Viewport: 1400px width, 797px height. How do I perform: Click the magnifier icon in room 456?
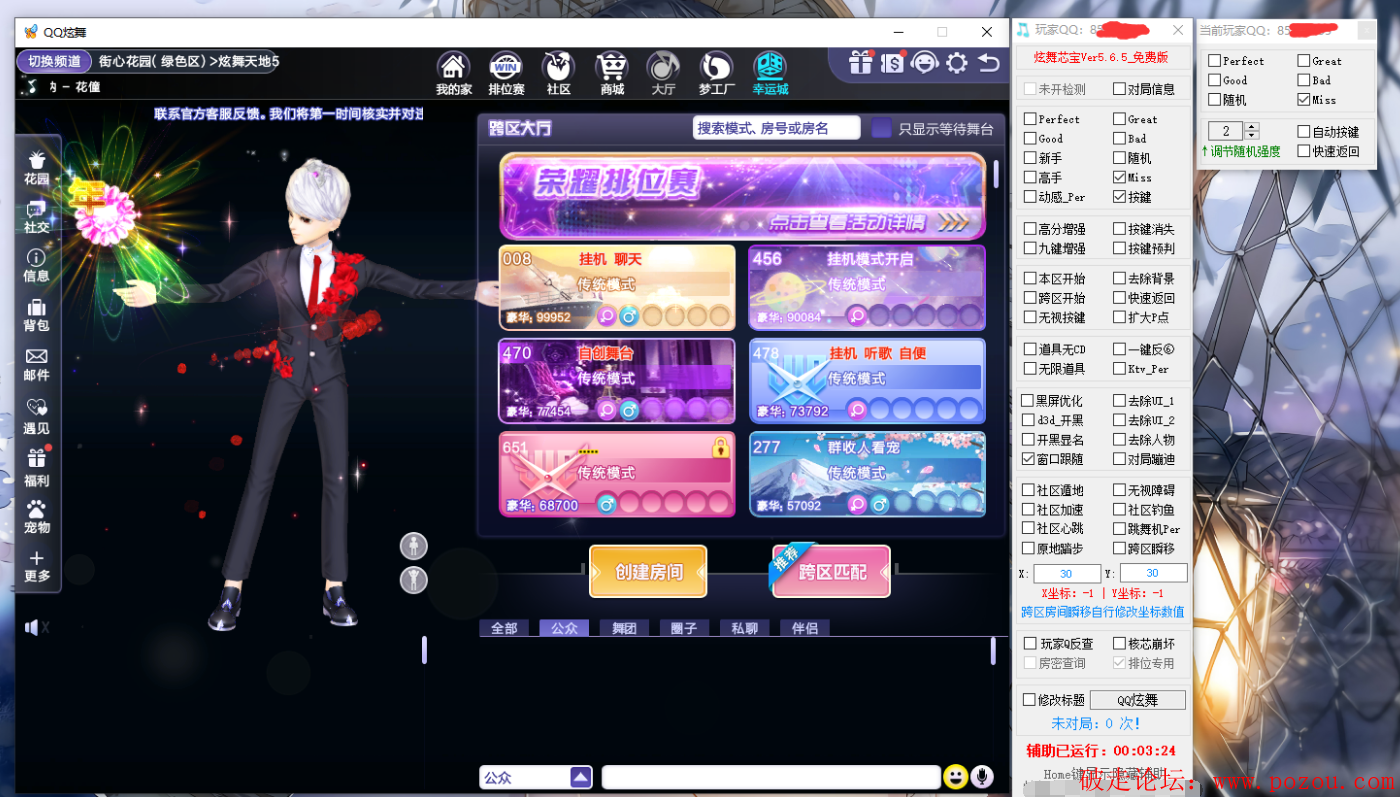point(857,317)
